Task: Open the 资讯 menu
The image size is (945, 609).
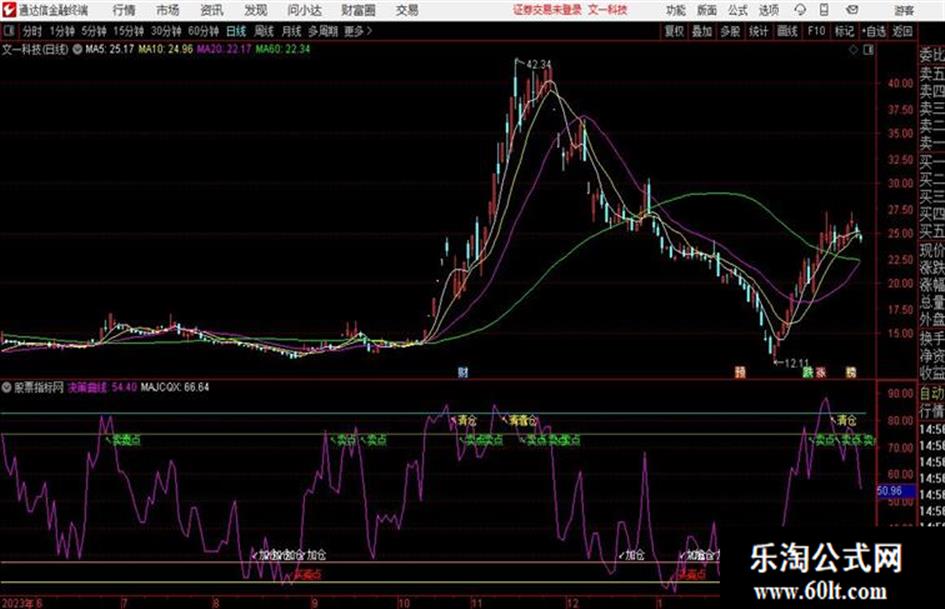Action: [x=212, y=10]
